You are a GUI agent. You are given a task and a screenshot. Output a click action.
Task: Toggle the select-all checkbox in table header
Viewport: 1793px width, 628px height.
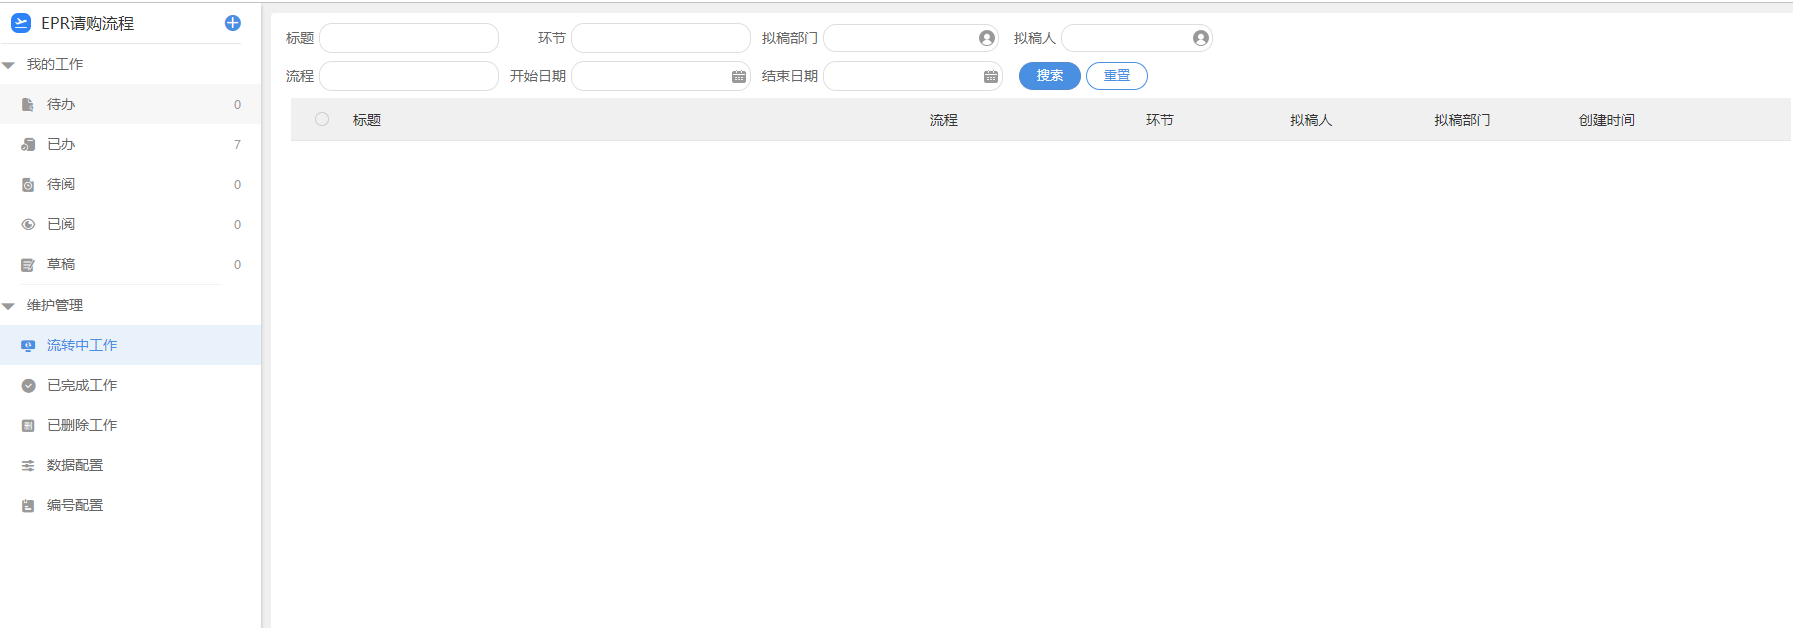(x=322, y=119)
